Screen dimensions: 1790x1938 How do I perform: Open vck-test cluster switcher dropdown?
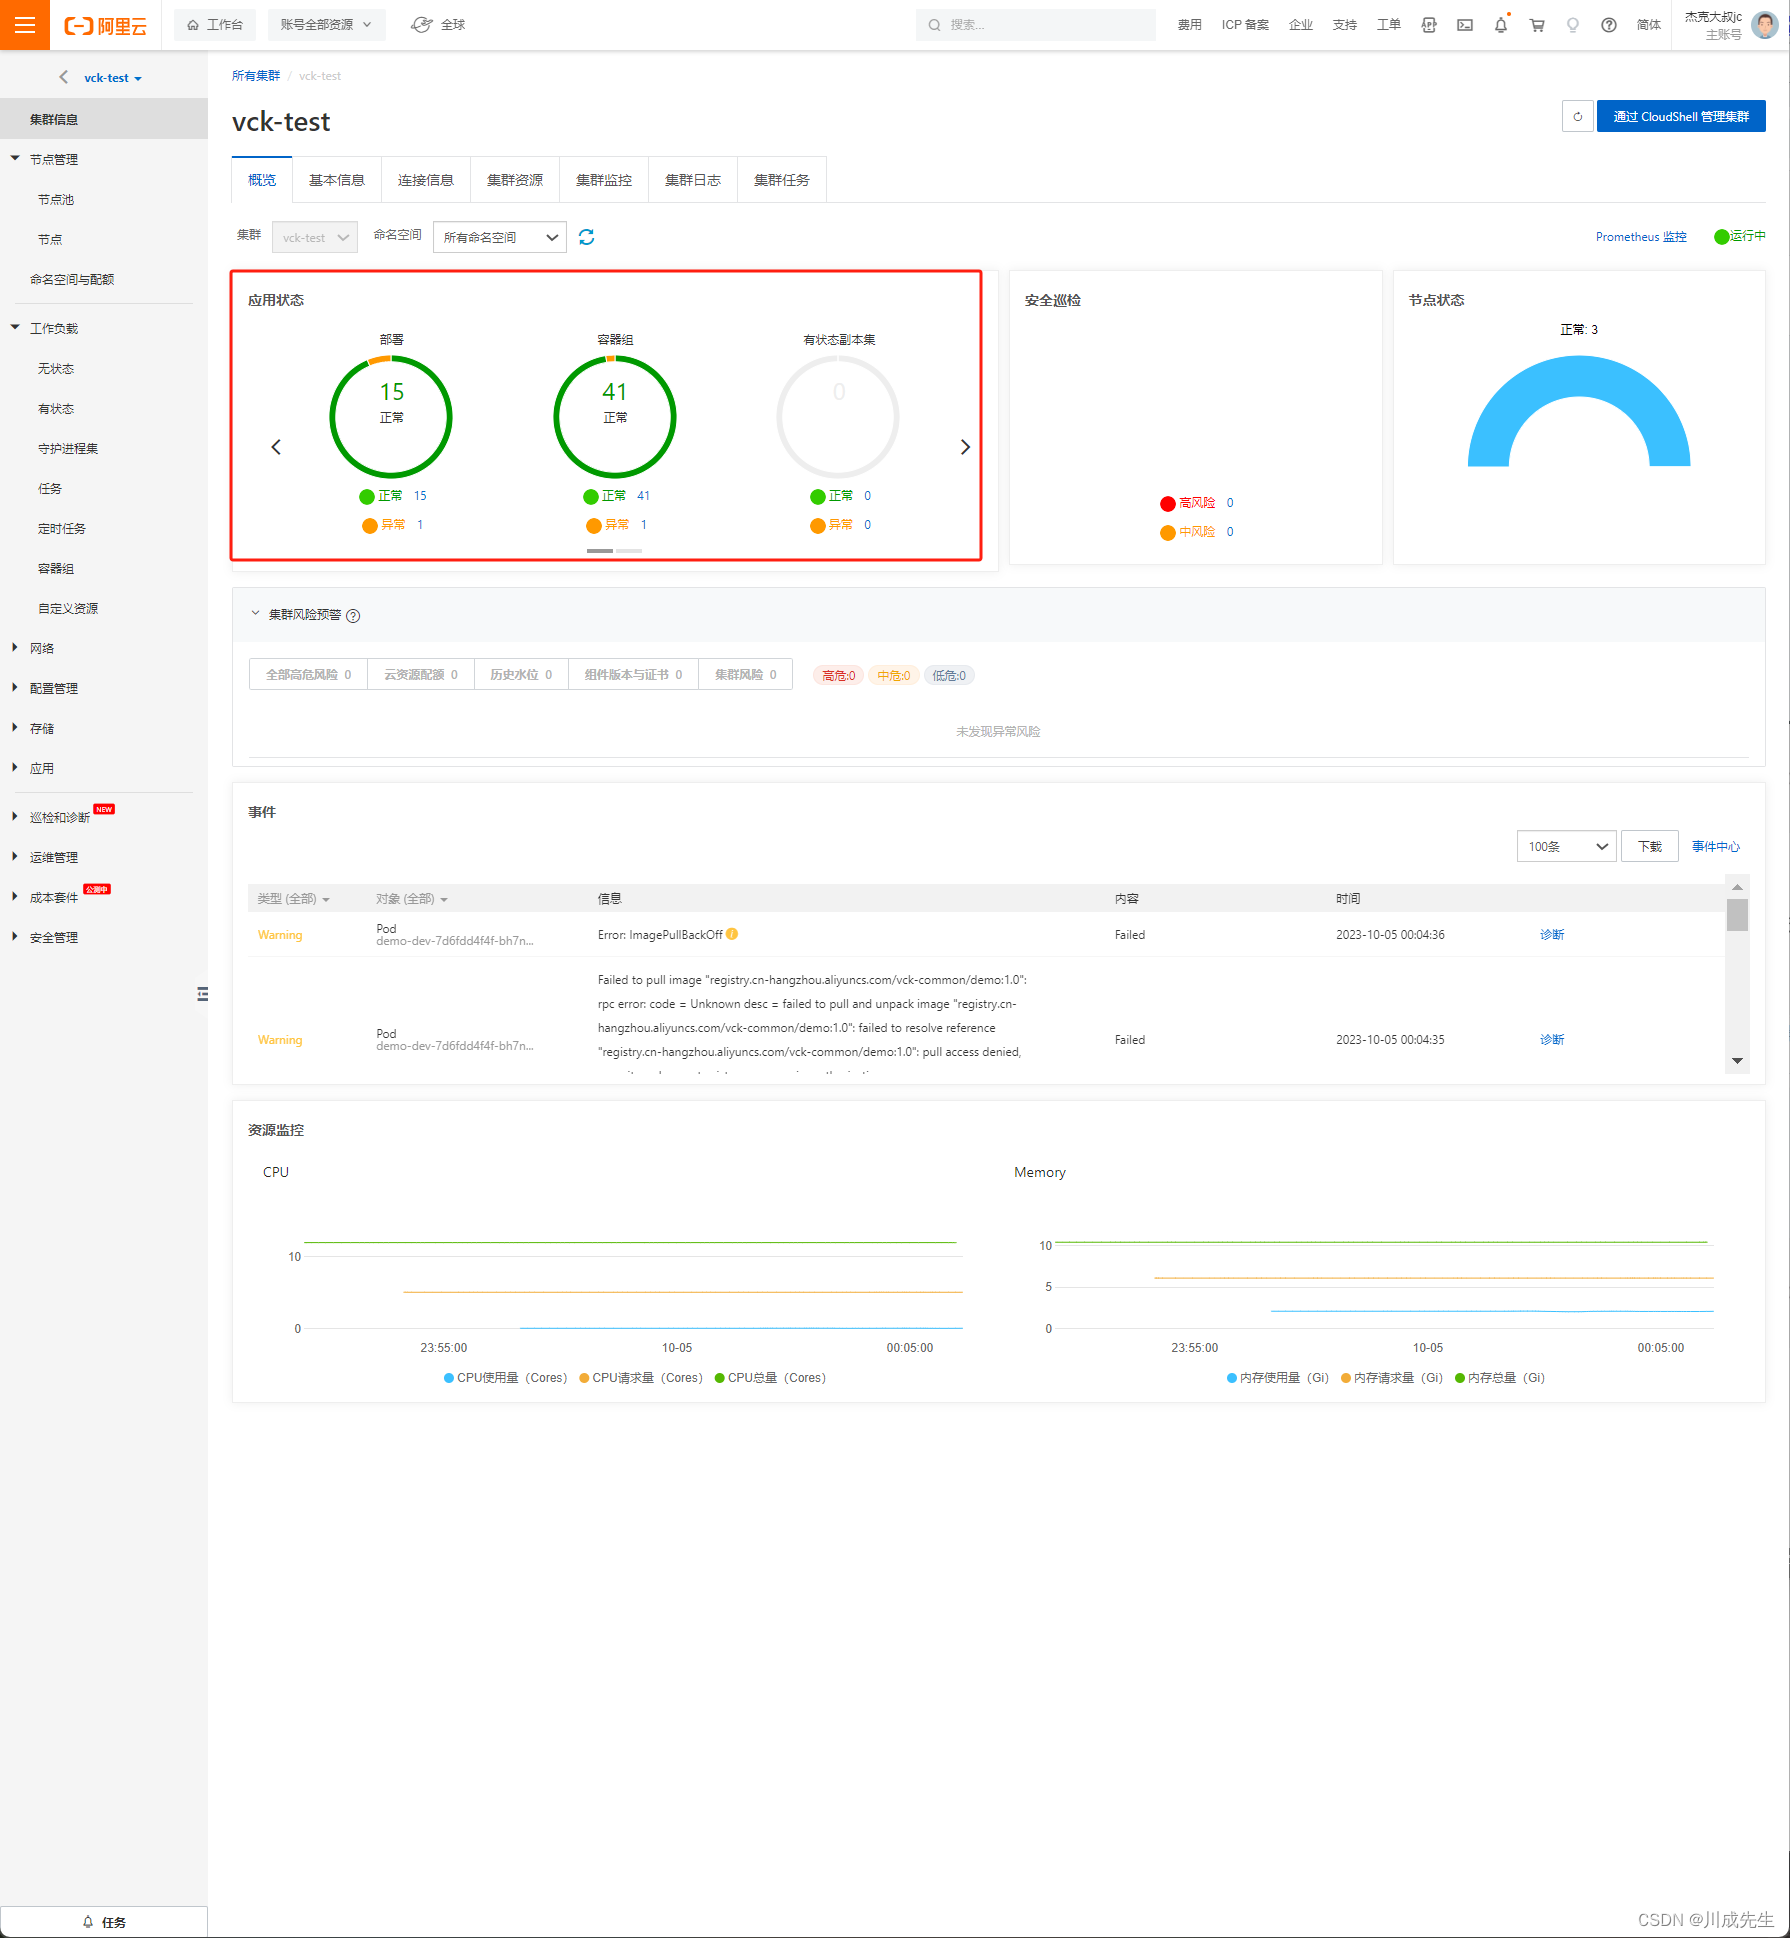pyautogui.click(x=113, y=78)
